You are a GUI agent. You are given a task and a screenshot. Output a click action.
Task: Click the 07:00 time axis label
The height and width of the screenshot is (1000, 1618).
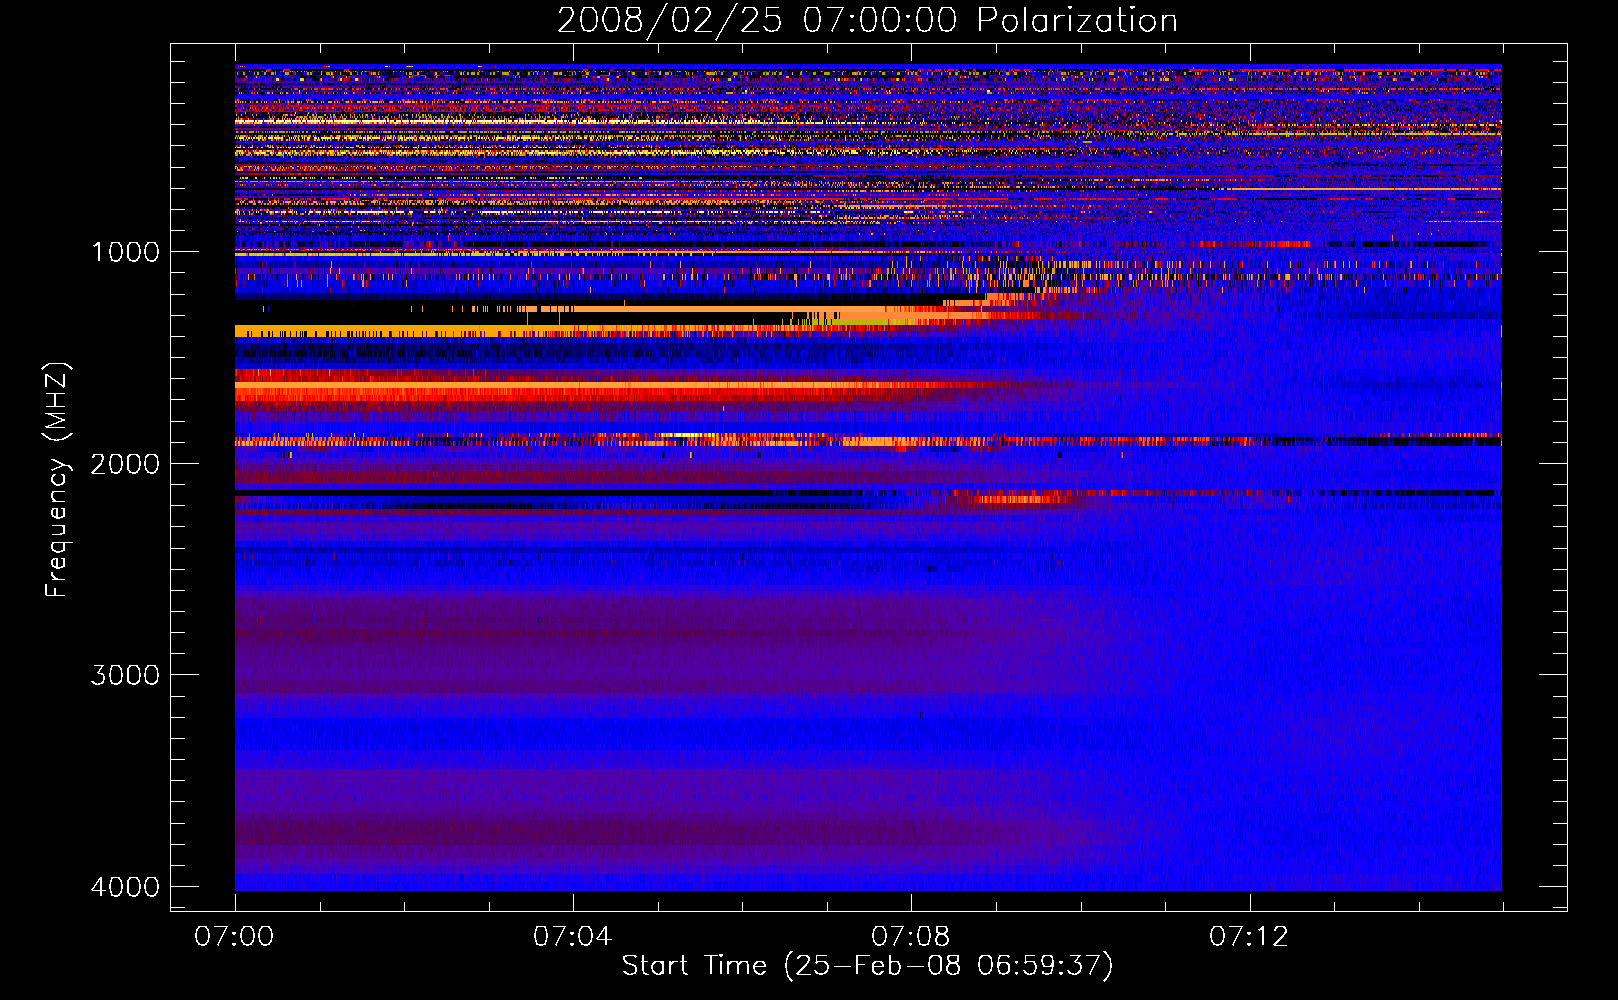(x=234, y=937)
